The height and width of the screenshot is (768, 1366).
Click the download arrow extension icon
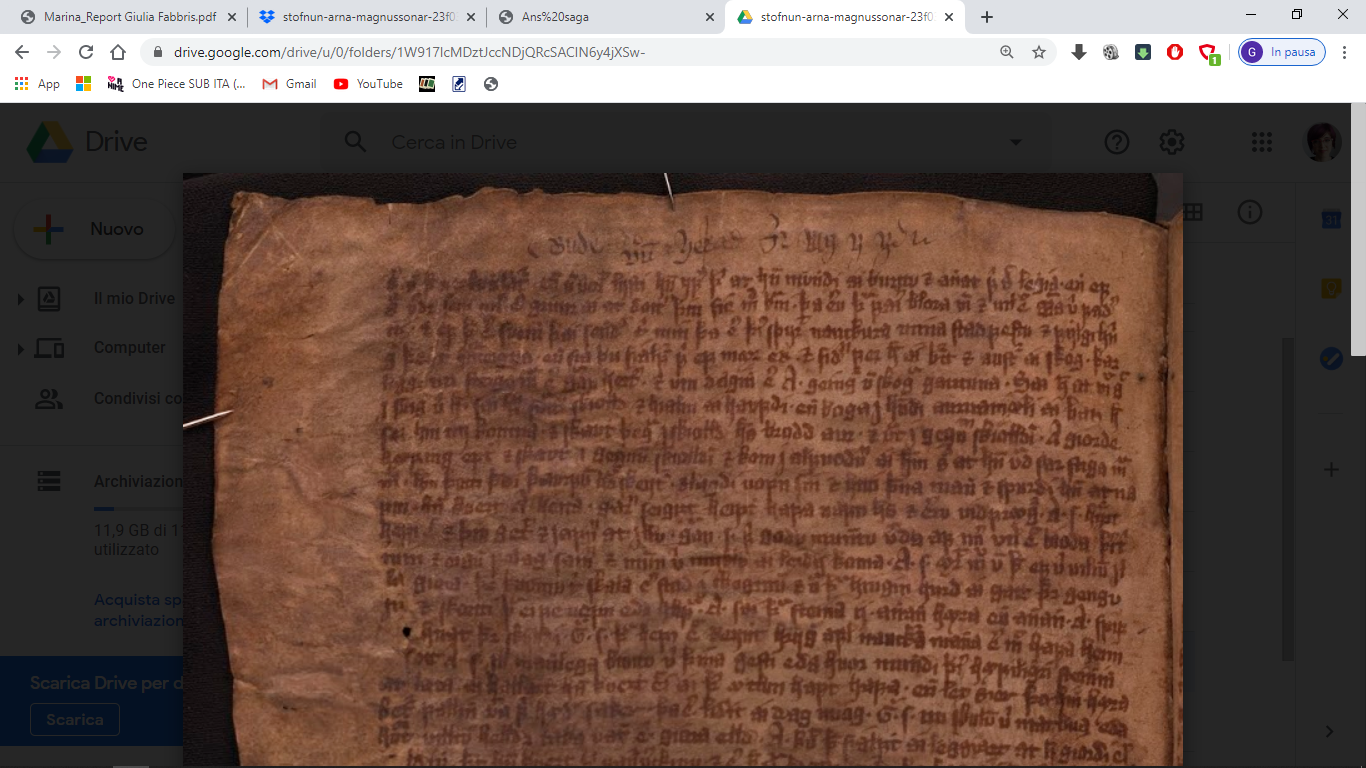click(x=1078, y=52)
